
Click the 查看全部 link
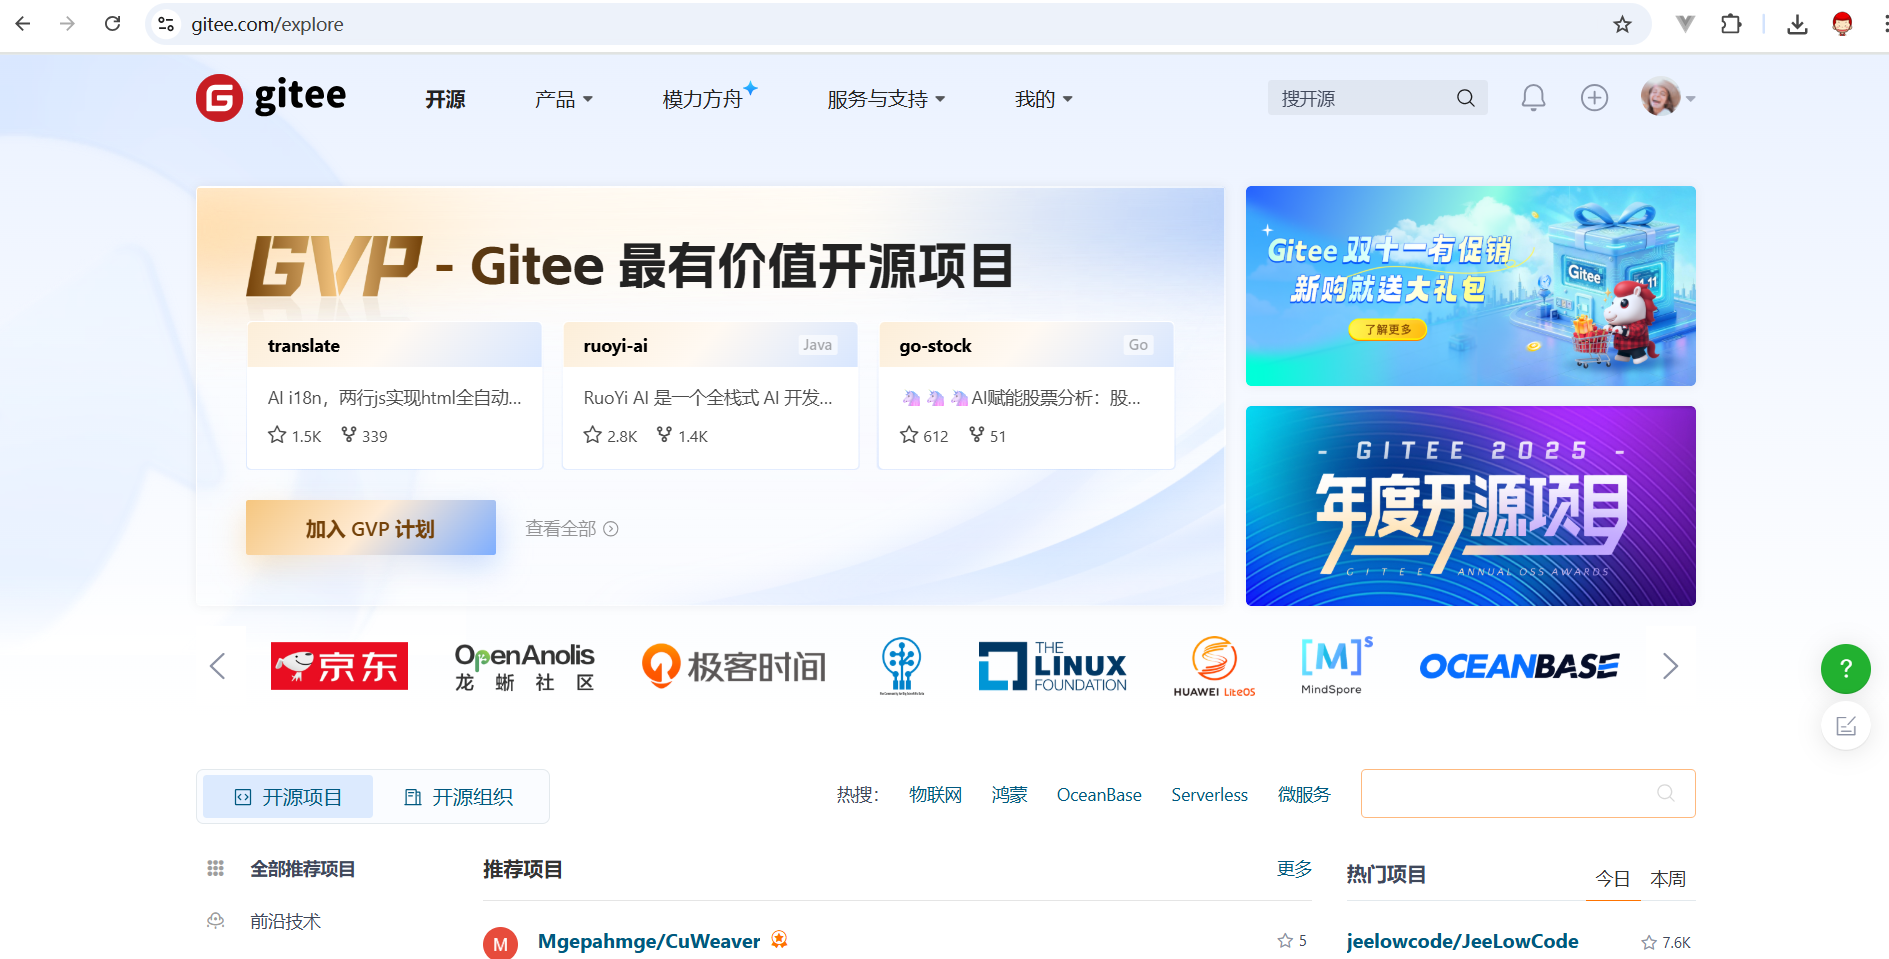click(x=572, y=528)
